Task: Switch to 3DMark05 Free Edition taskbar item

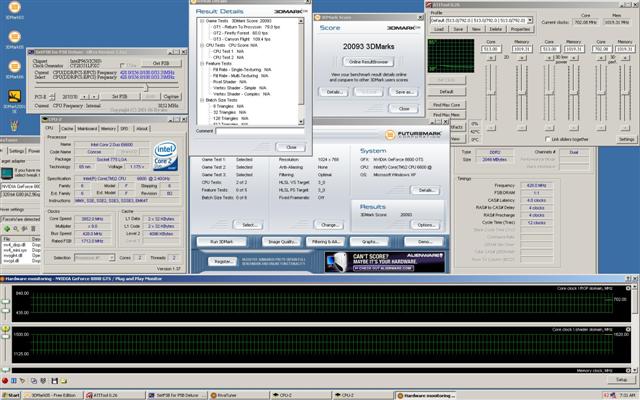Action: pos(52,395)
